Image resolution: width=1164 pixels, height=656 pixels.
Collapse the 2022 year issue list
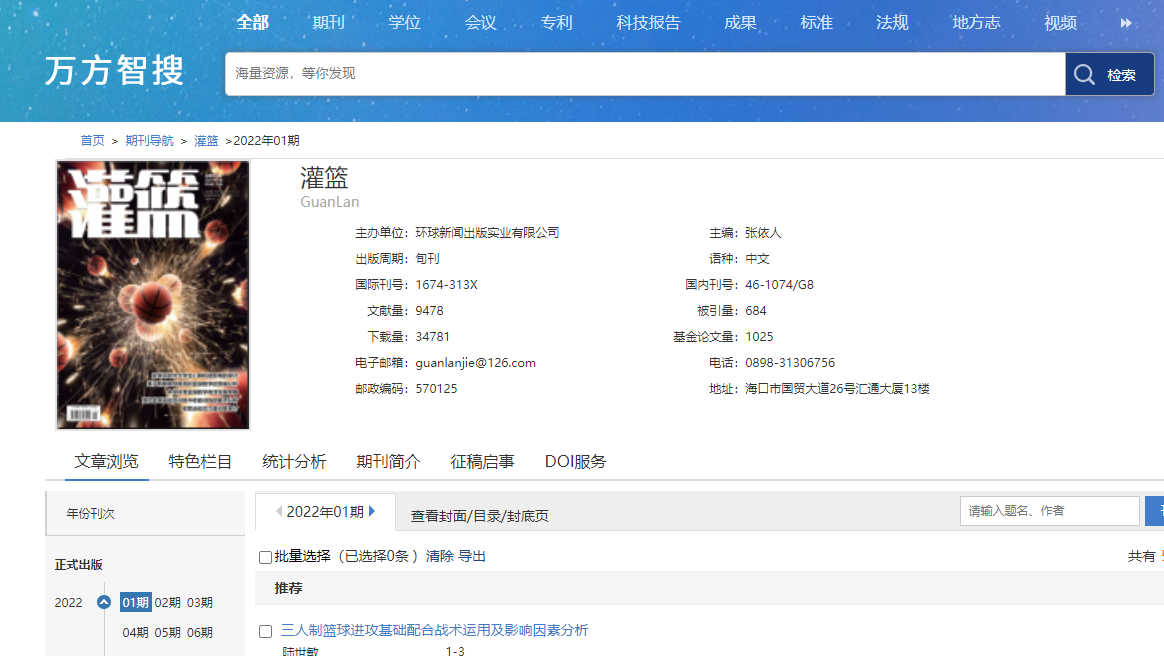(x=103, y=602)
